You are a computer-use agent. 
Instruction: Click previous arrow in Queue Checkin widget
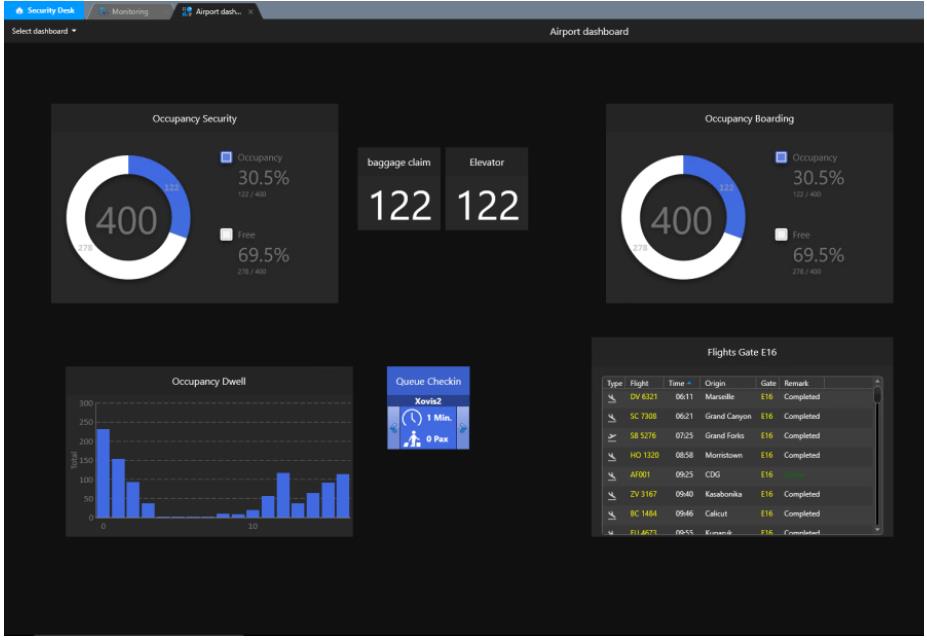(393, 428)
